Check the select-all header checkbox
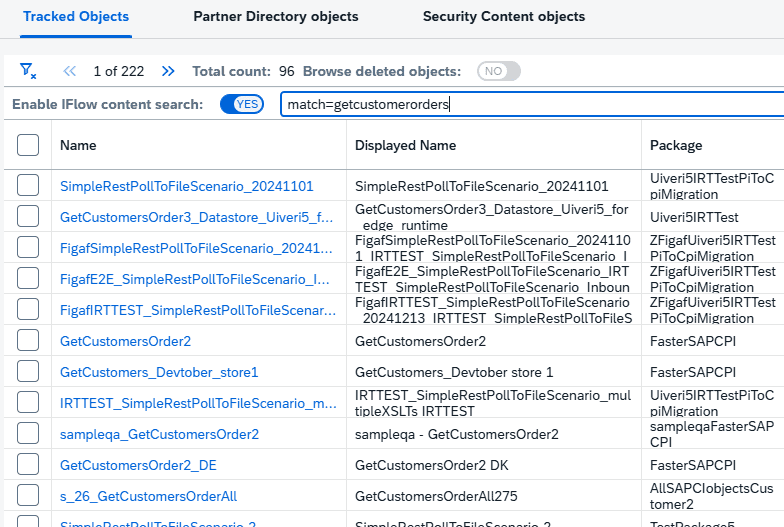Image resolution: width=784 pixels, height=527 pixels. point(28,145)
